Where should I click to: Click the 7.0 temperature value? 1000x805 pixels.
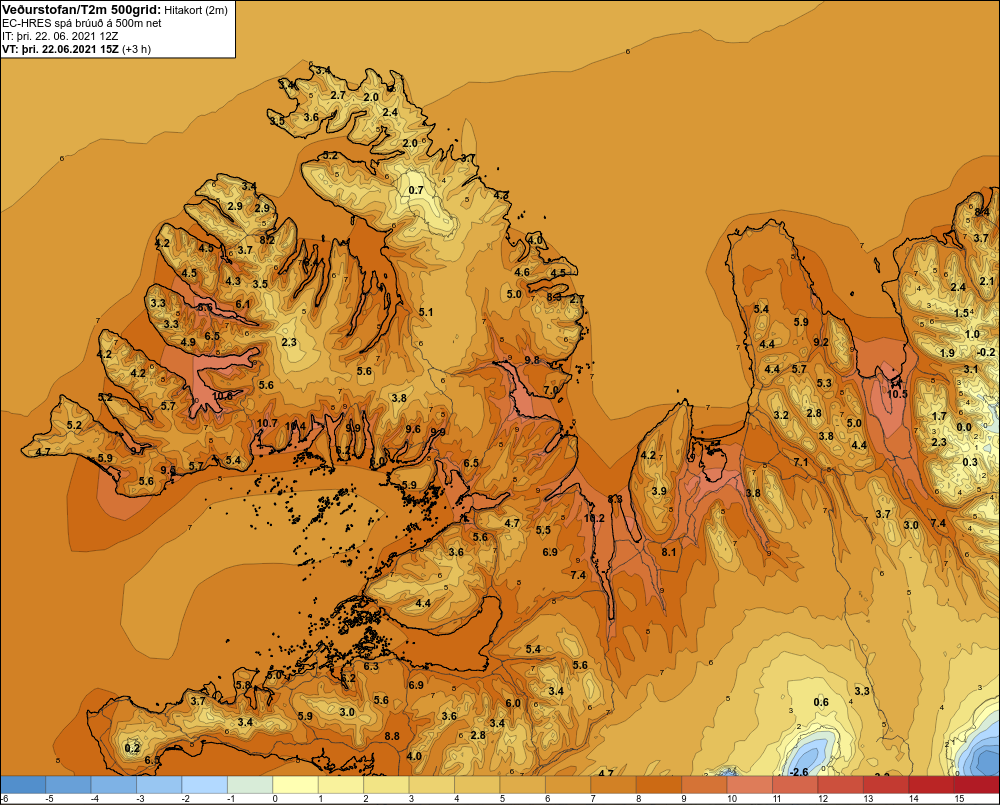click(x=550, y=390)
